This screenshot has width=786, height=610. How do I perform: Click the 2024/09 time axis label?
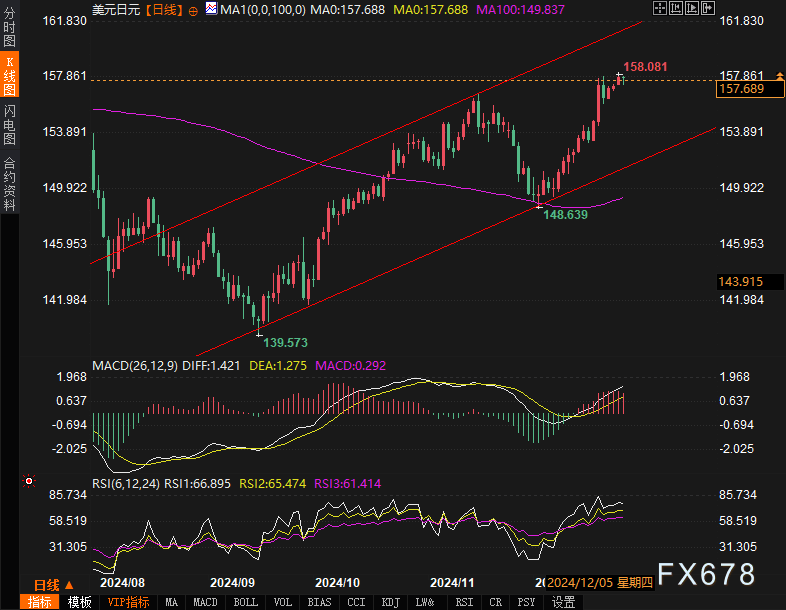point(233,582)
